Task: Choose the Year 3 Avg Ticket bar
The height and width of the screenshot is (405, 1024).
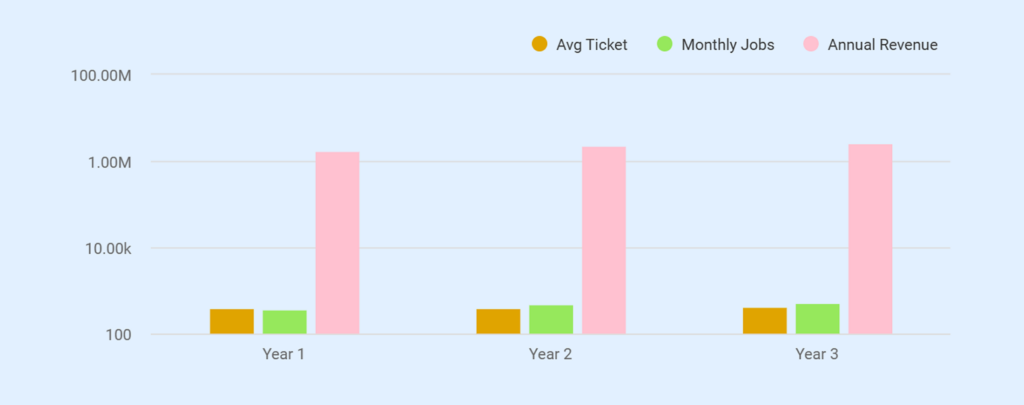Action: pyautogui.click(x=764, y=321)
